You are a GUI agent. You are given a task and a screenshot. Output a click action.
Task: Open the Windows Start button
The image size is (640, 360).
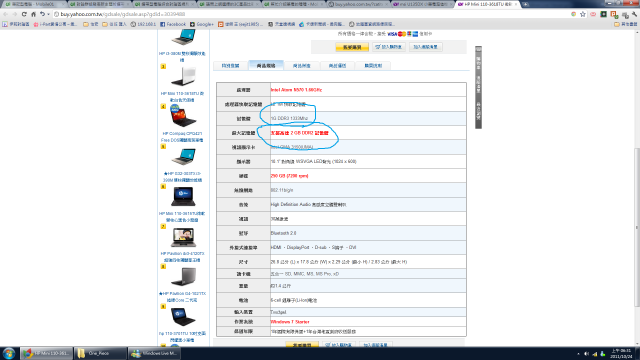click(x=9, y=353)
